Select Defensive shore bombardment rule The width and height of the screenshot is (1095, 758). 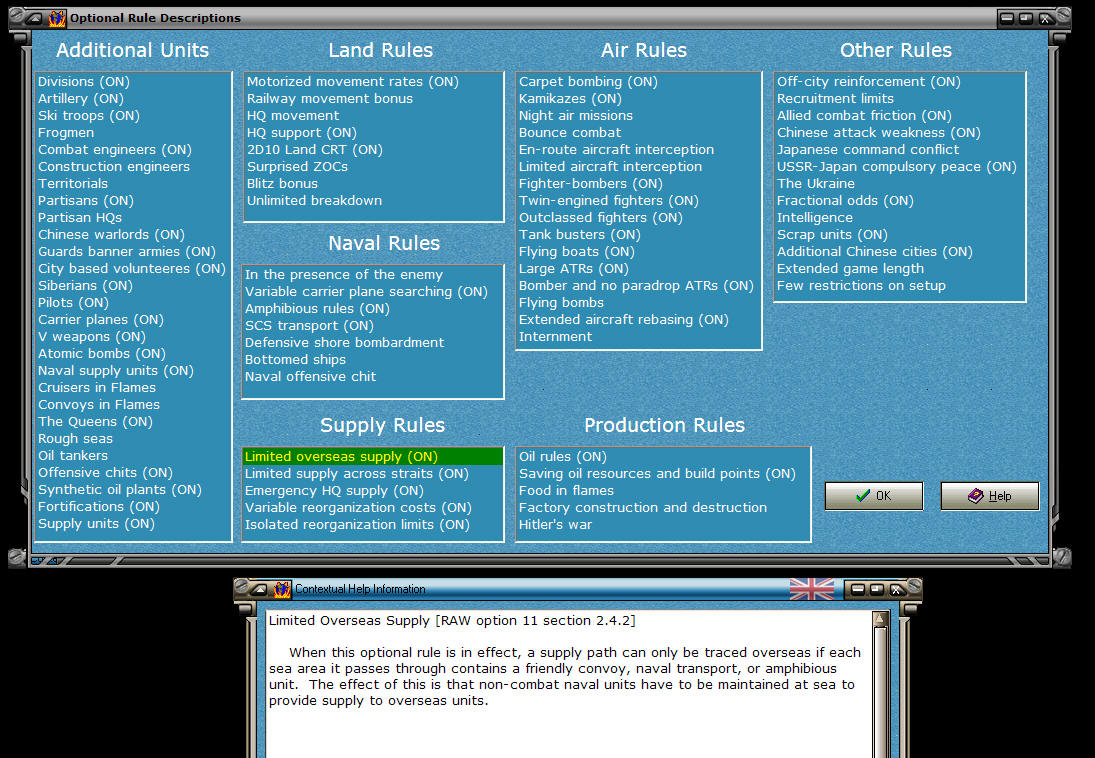click(x=344, y=342)
